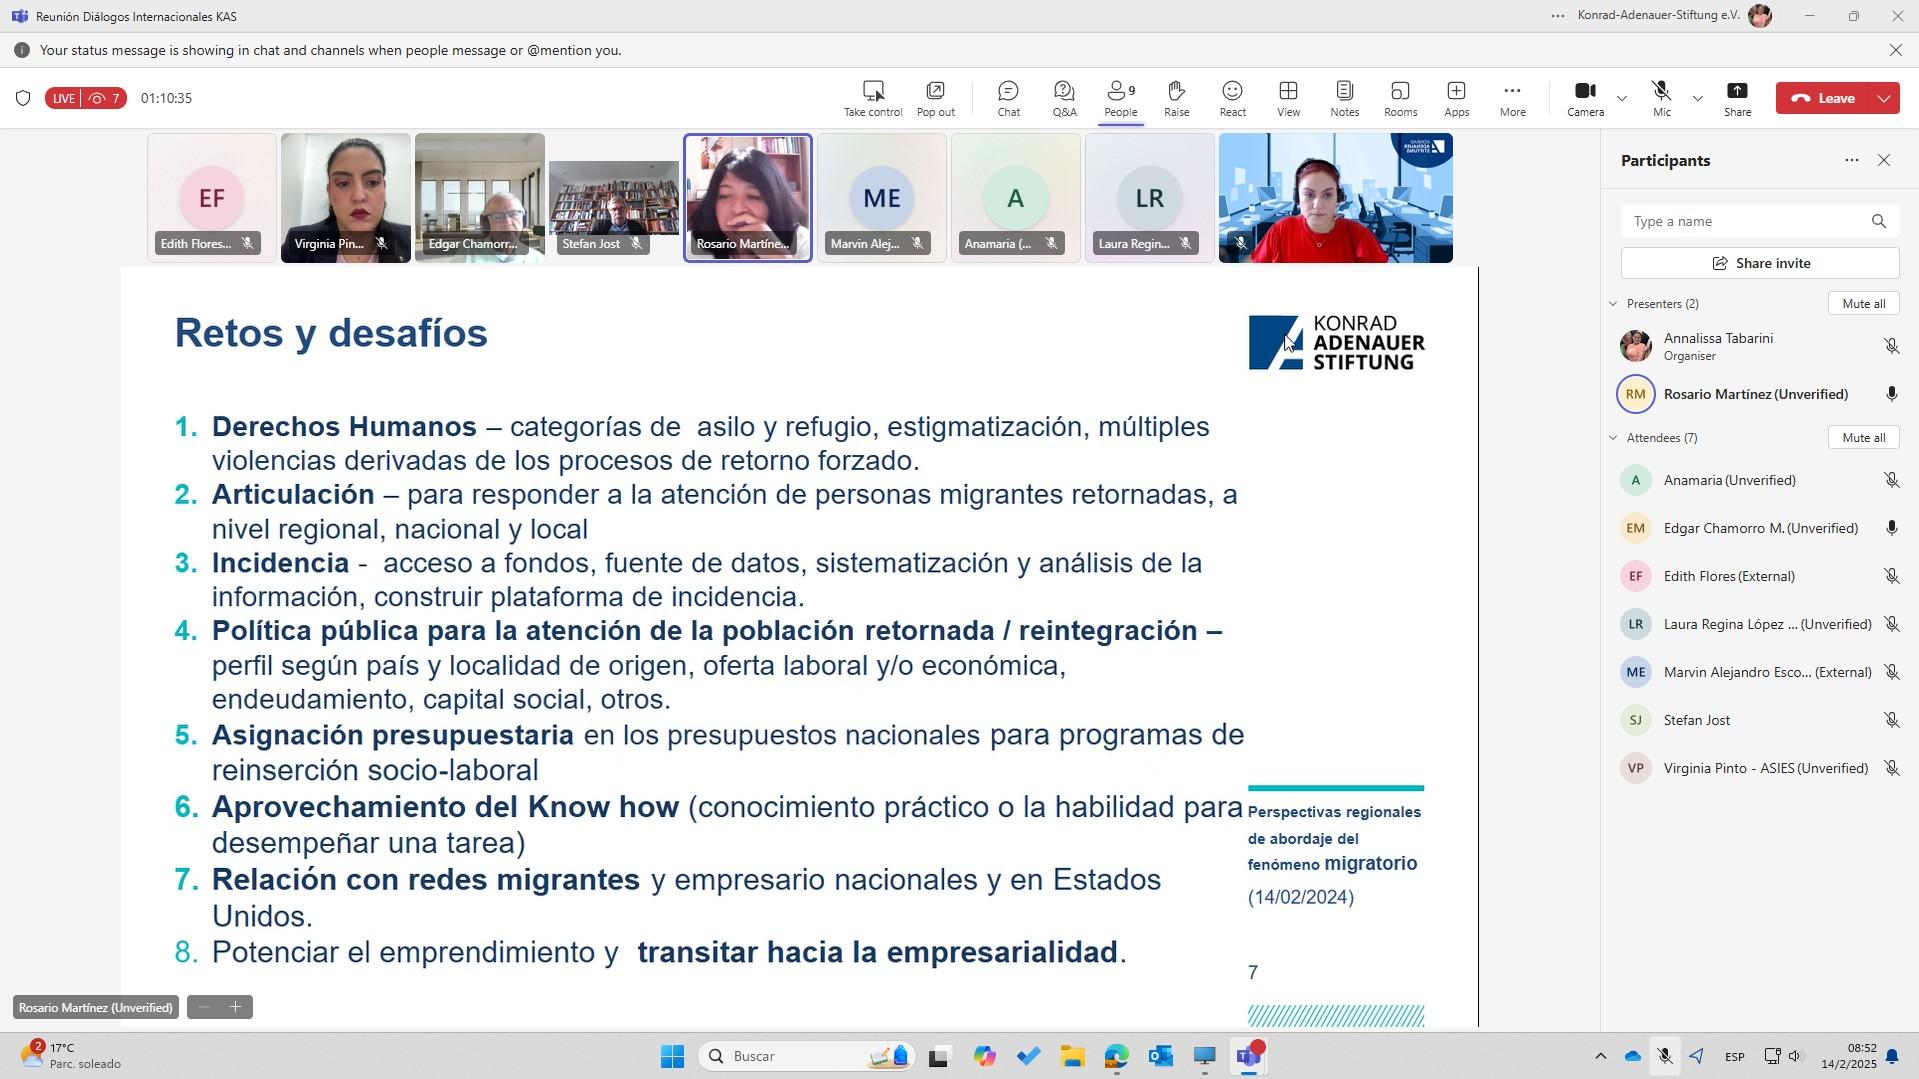Turn on the Camera
This screenshot has width=1919, height=1079.
click(1585, 98)
